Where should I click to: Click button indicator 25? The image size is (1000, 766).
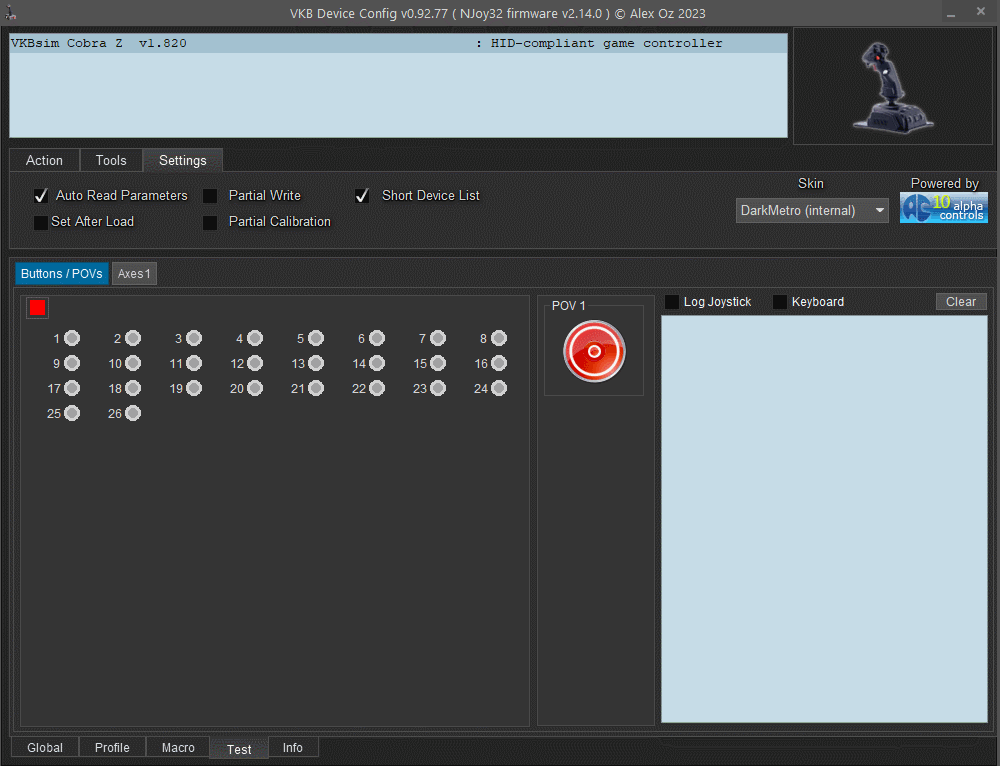pos(72,414)
